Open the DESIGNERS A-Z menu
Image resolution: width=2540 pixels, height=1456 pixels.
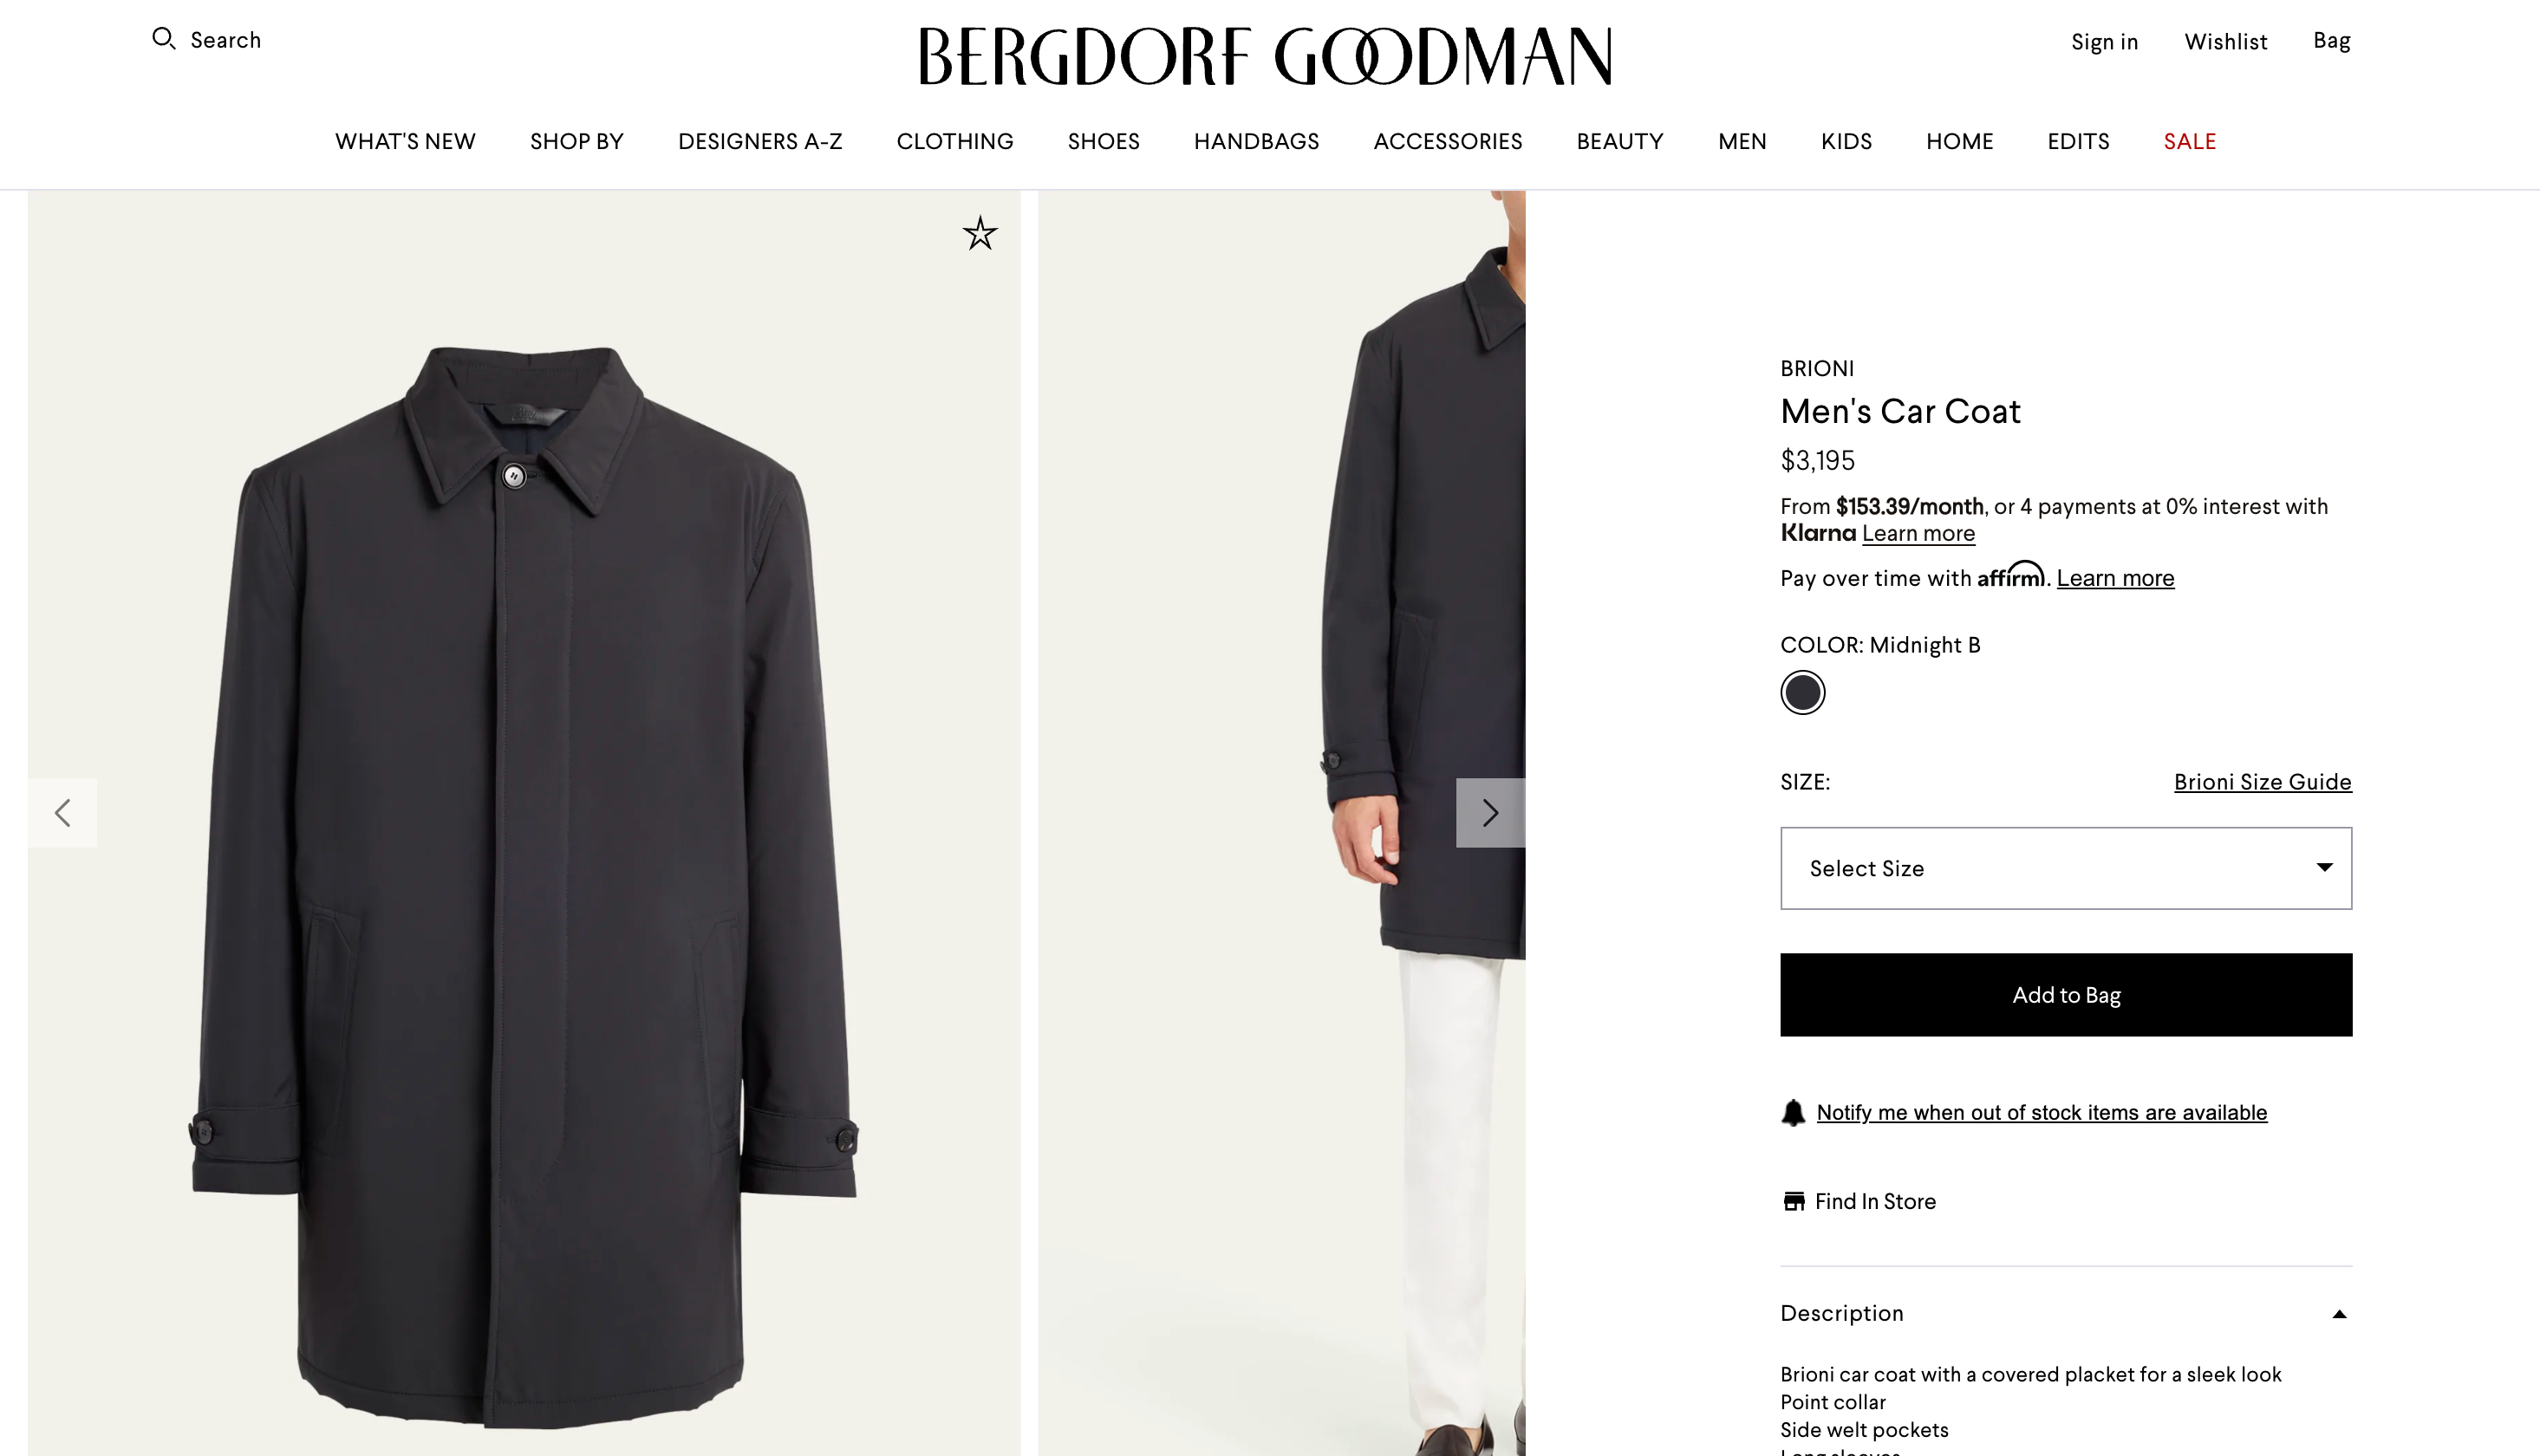[x=760, y=141]
